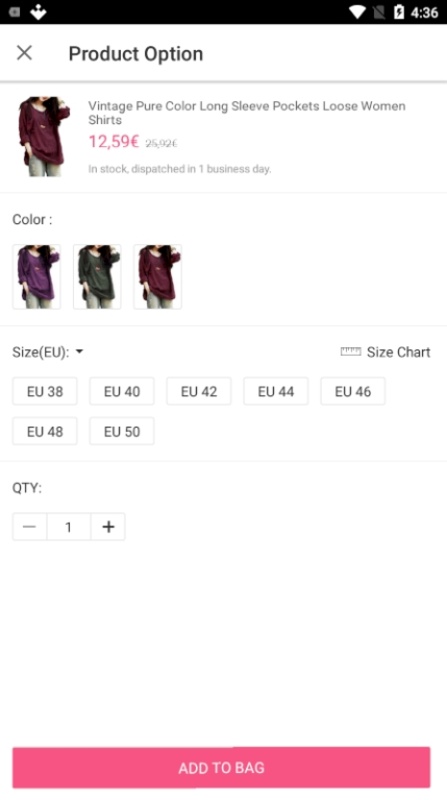Select the purple shirt color

click(36, 277)
